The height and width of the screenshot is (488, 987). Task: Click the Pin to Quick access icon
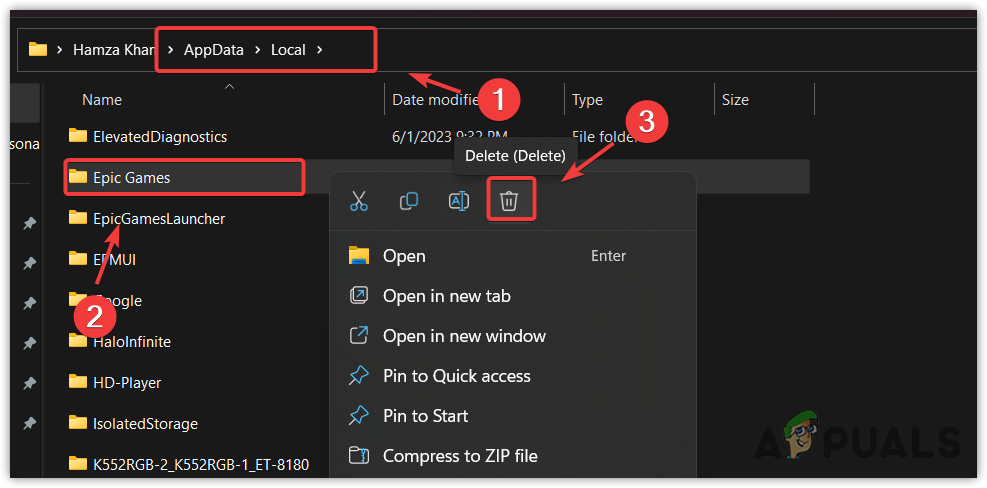tap(359, 376)
